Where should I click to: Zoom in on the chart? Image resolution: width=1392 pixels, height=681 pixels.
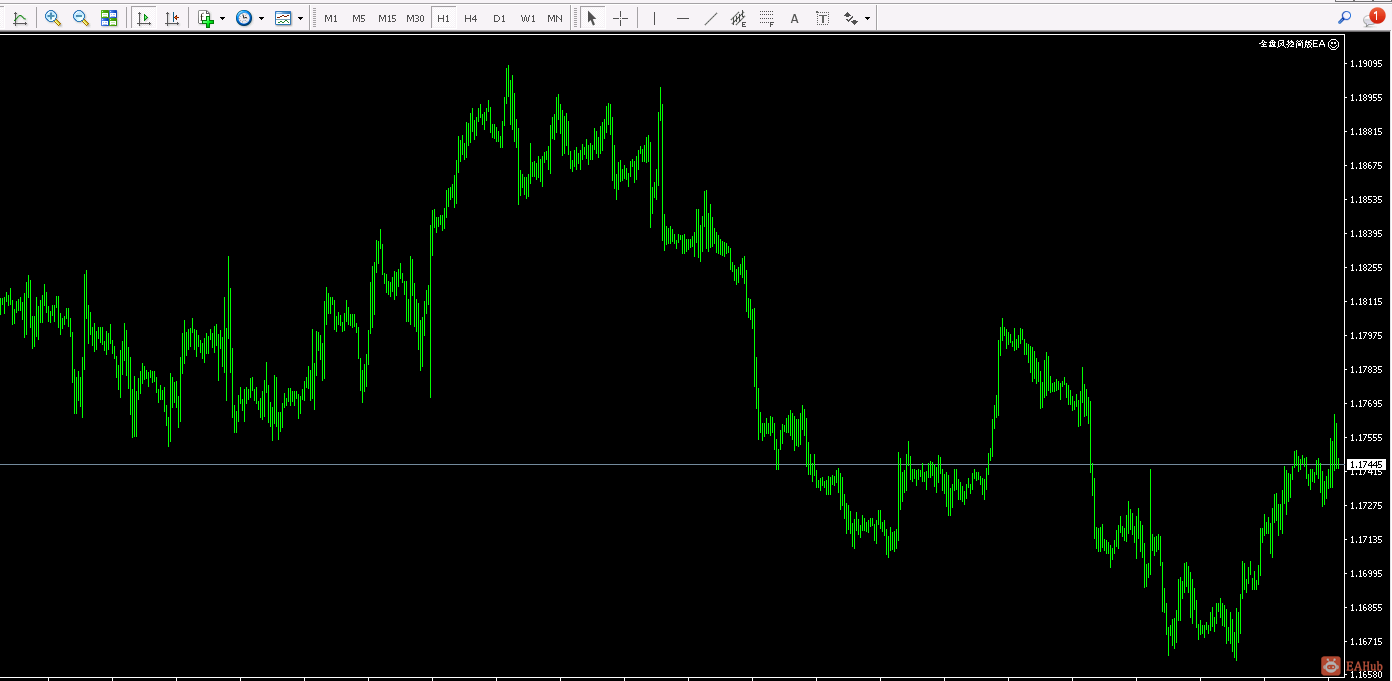[x=53, y=18]
